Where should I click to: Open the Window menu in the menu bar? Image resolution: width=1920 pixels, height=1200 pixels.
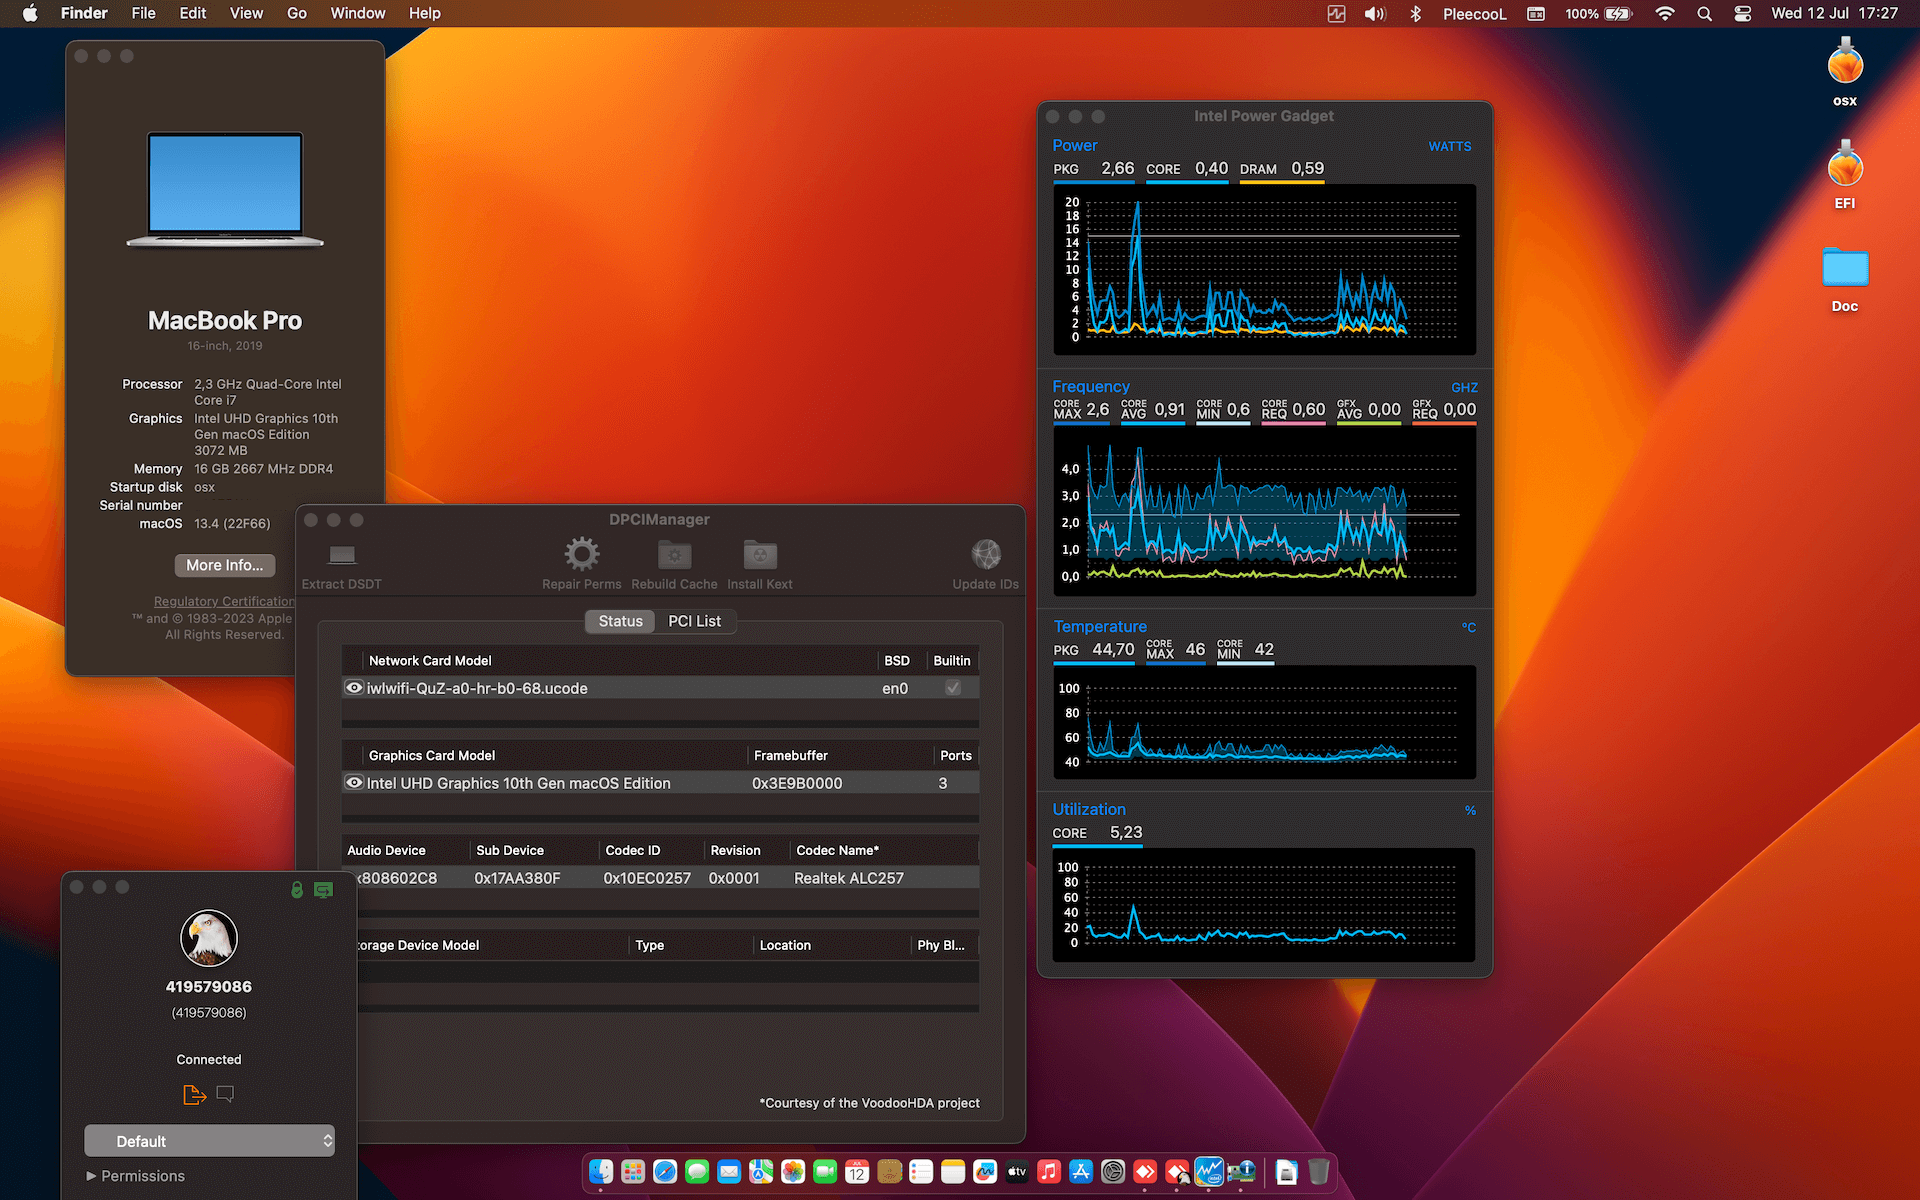click(357, 13)
